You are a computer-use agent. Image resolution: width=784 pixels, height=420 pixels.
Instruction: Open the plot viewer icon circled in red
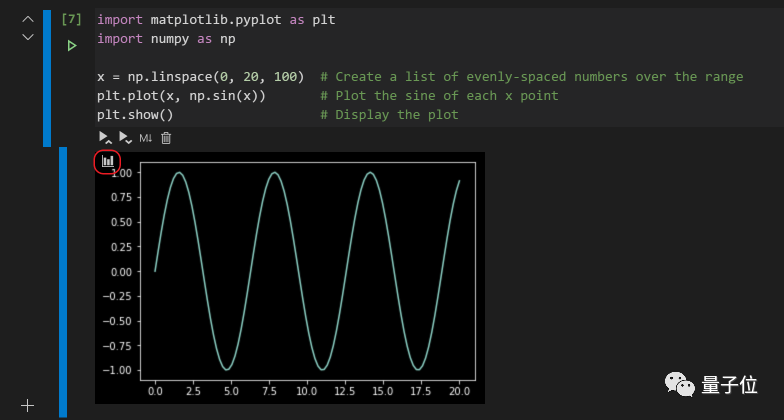[107, 161]
